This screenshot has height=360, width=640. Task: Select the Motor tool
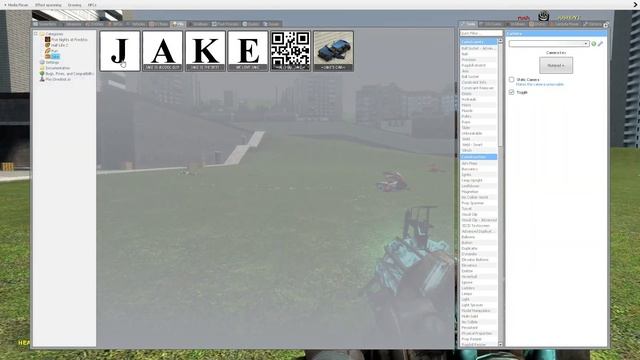(478, 105)
